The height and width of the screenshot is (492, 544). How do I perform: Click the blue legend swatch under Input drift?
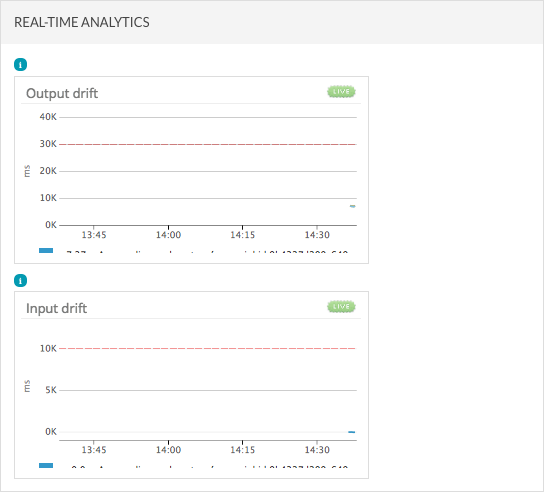click(x=46, y=465)
